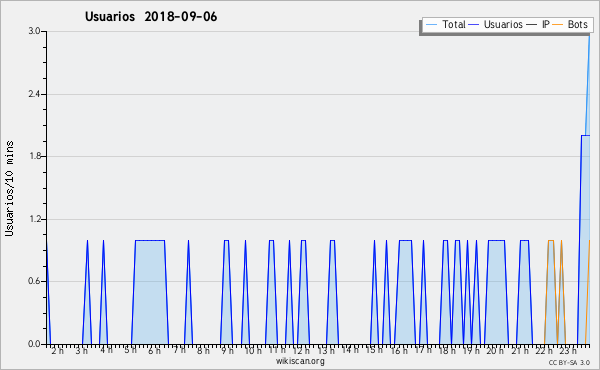
Task: Click the '10 h' x-axis label
Action: 253,351
